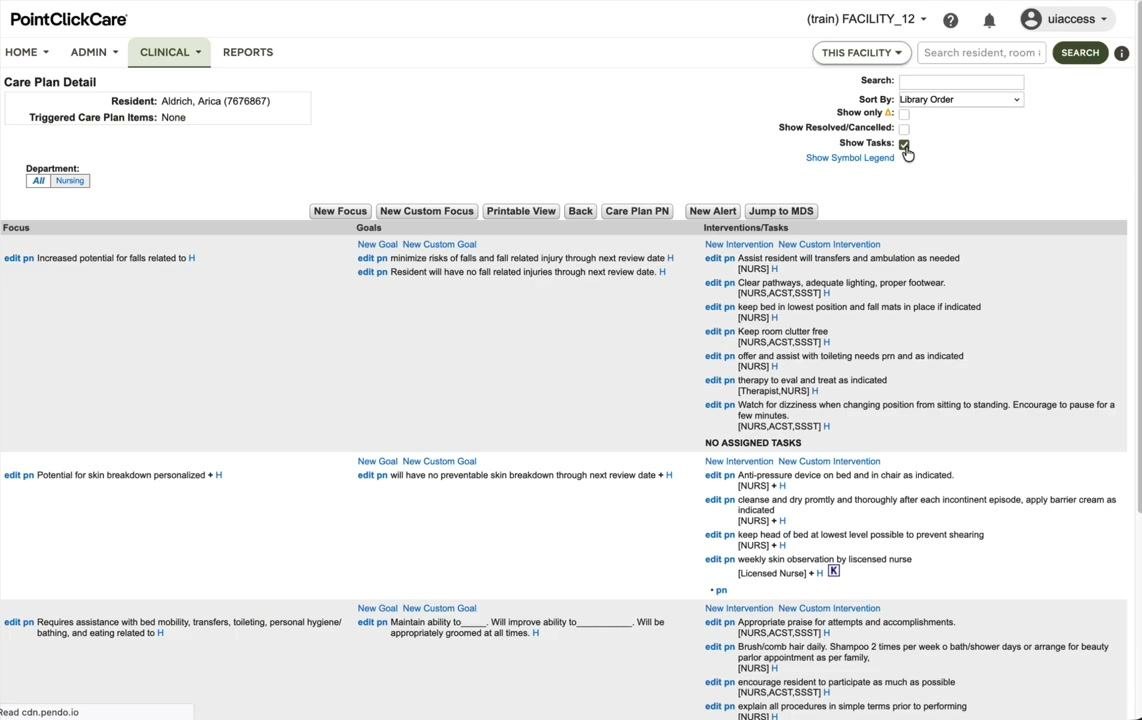The image size is (1142, 720).
Task: Click Jump to MDS button
Action: 781,211
